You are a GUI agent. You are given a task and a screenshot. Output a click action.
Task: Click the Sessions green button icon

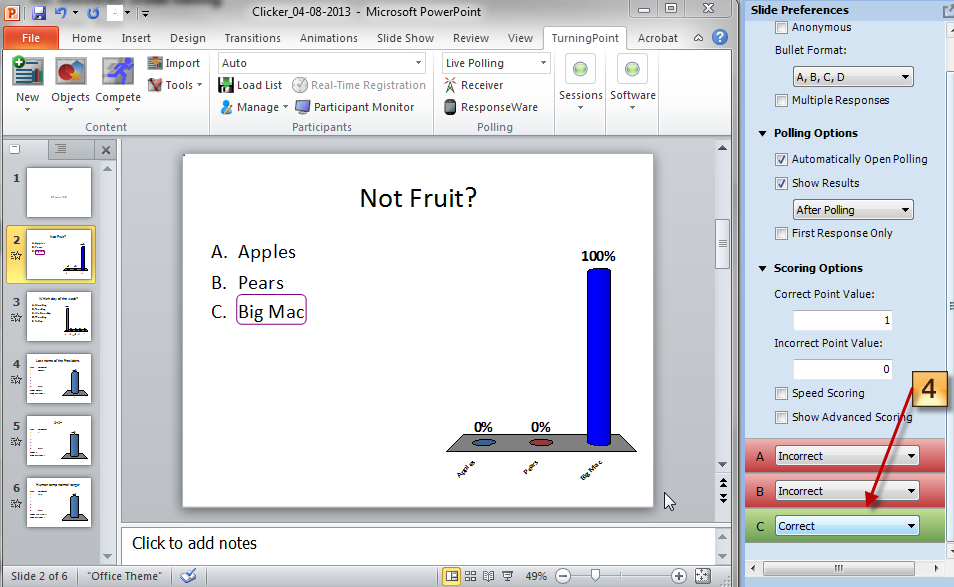point(580,69)
